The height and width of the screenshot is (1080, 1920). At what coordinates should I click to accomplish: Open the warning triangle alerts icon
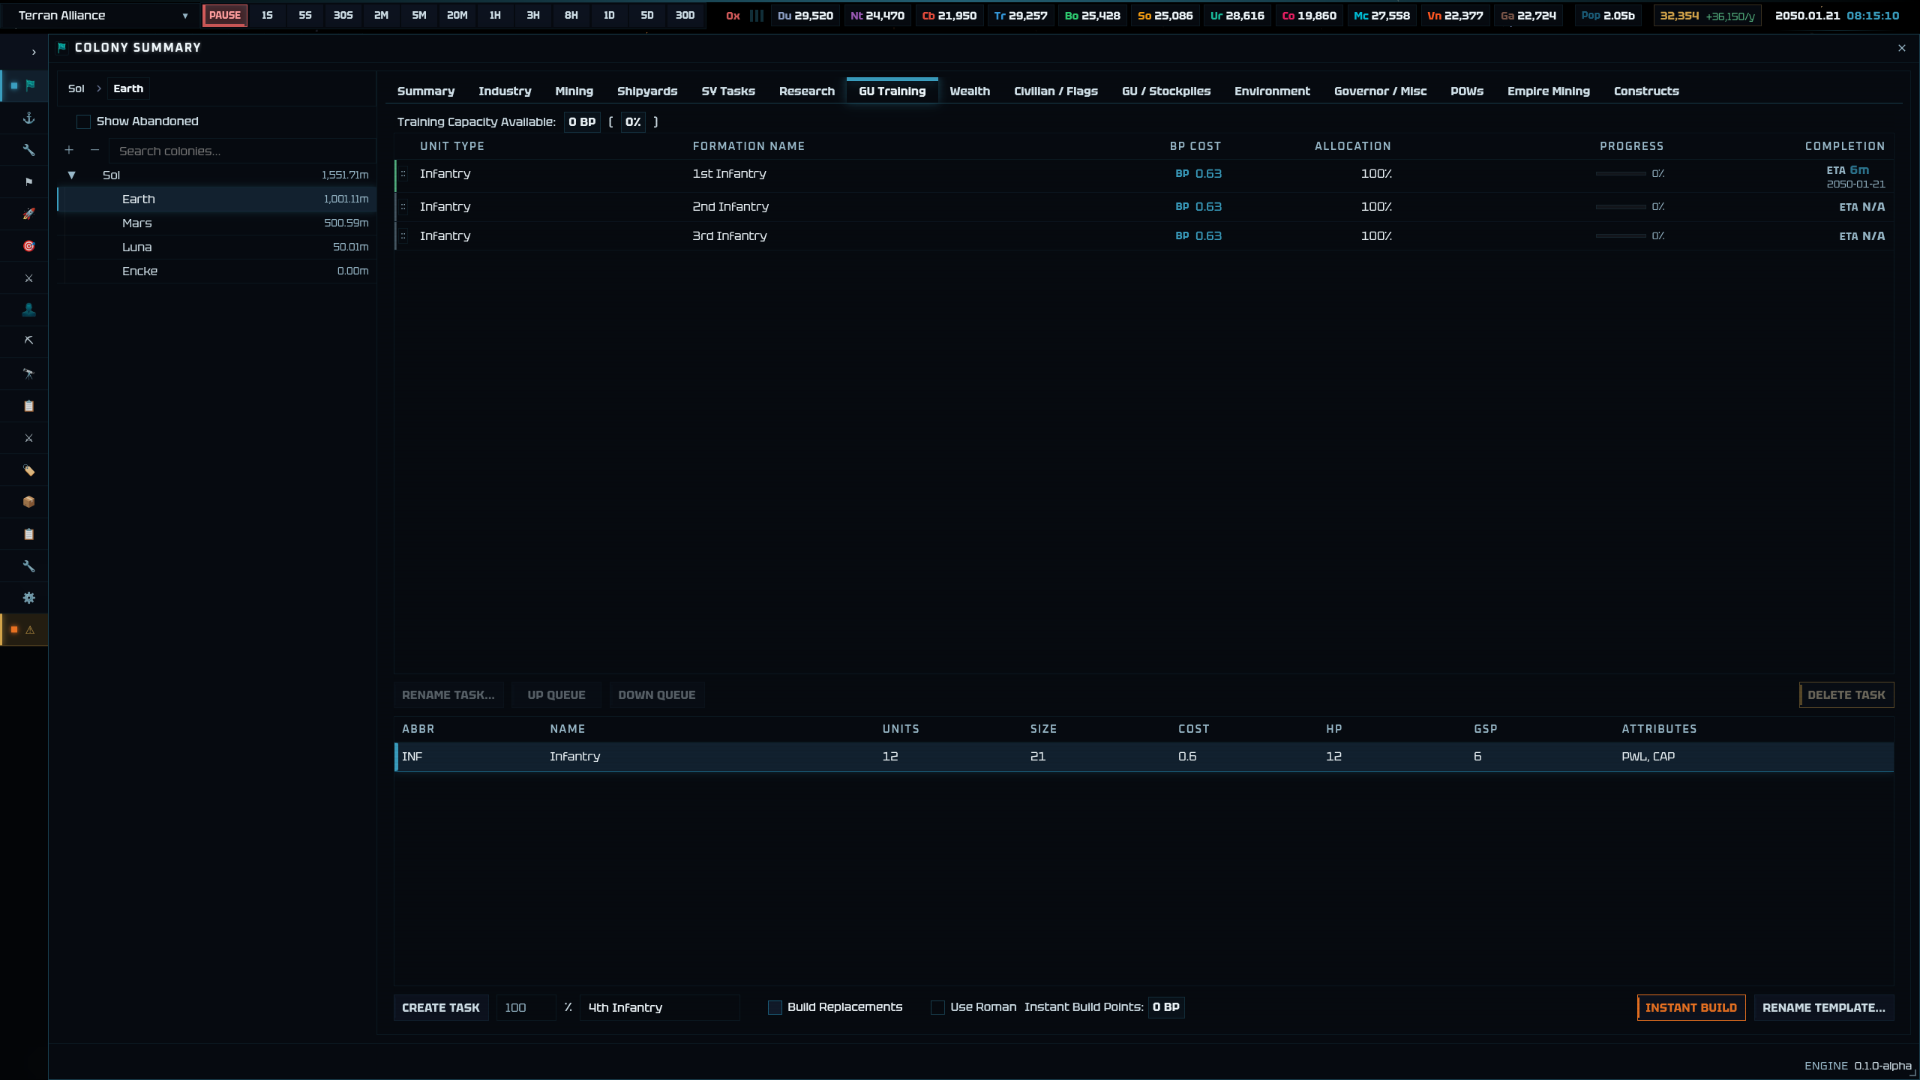(x=30, y=630)
